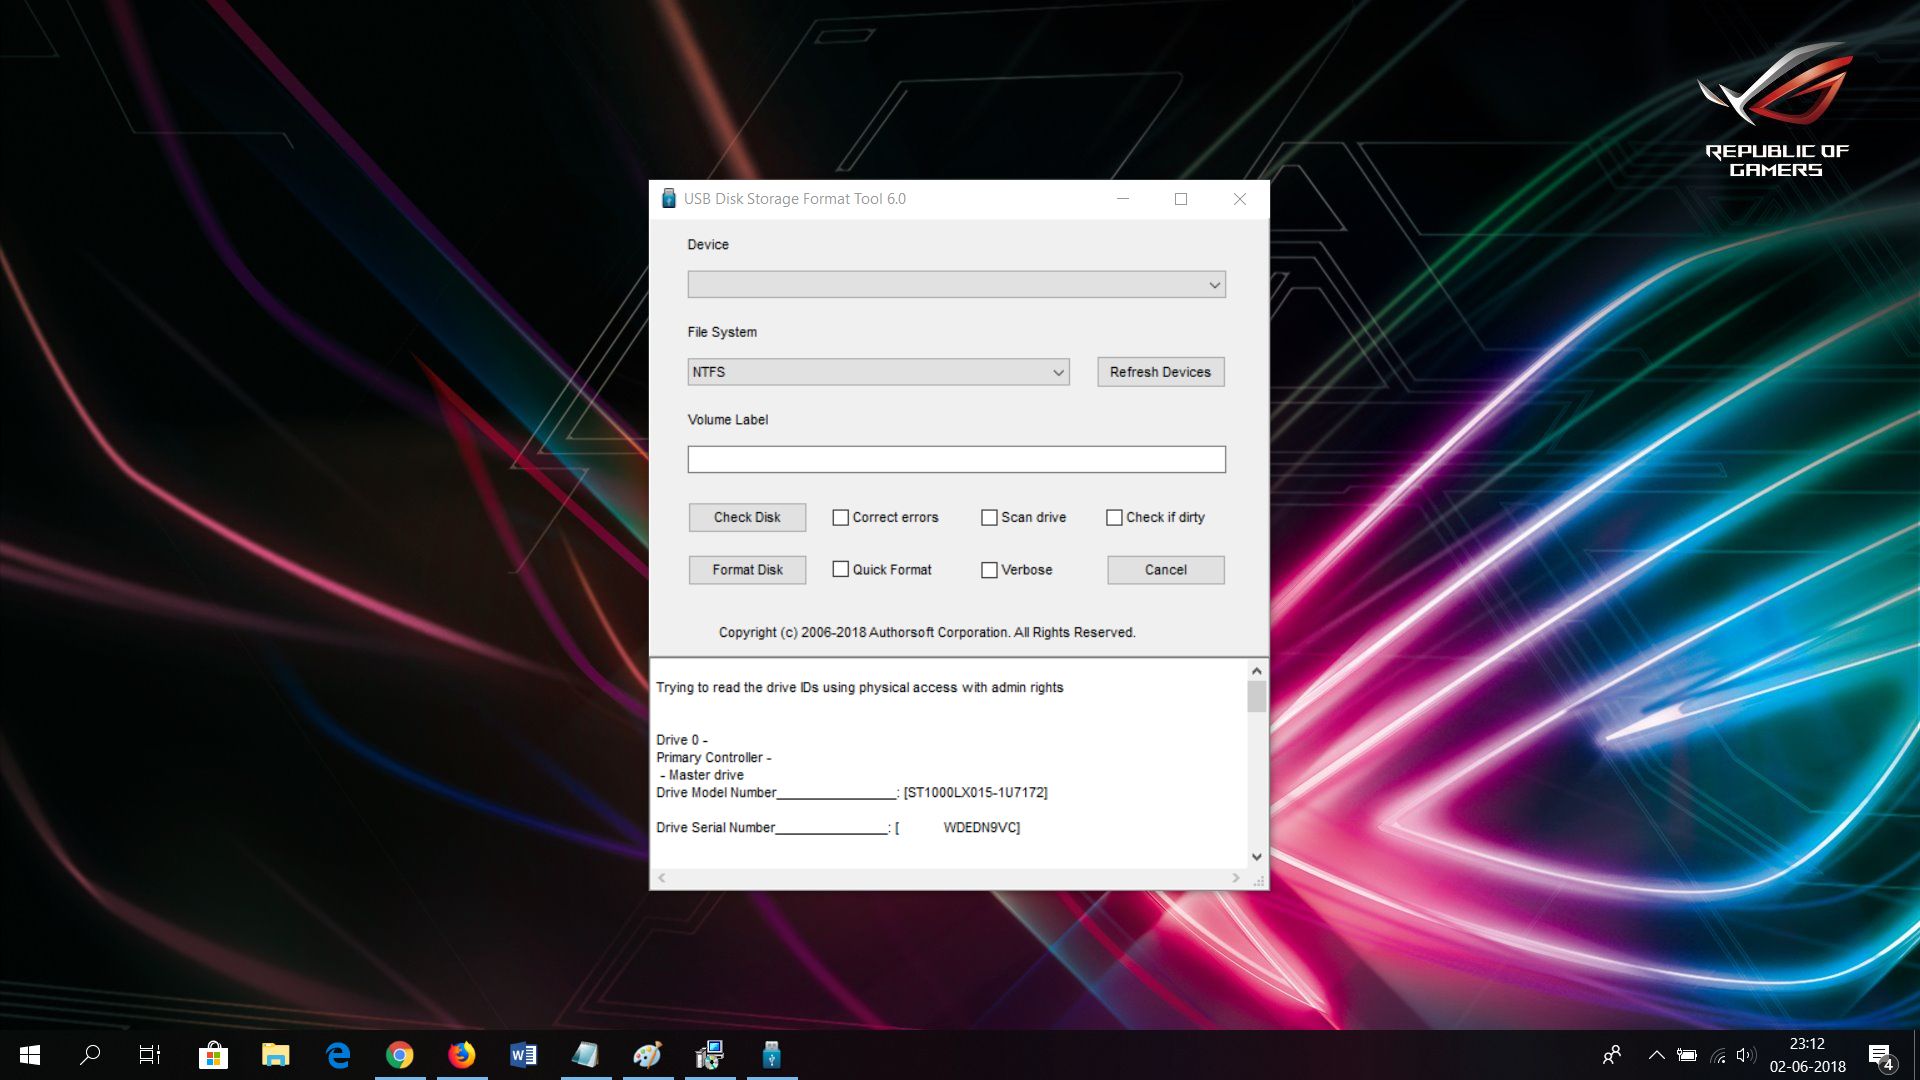Image resolution: width=1920 pixels, height=1080 pixels.
Task: Click the USB Disk Storage Format Tool taskbar icon
Action: (x=770, y=1055)
